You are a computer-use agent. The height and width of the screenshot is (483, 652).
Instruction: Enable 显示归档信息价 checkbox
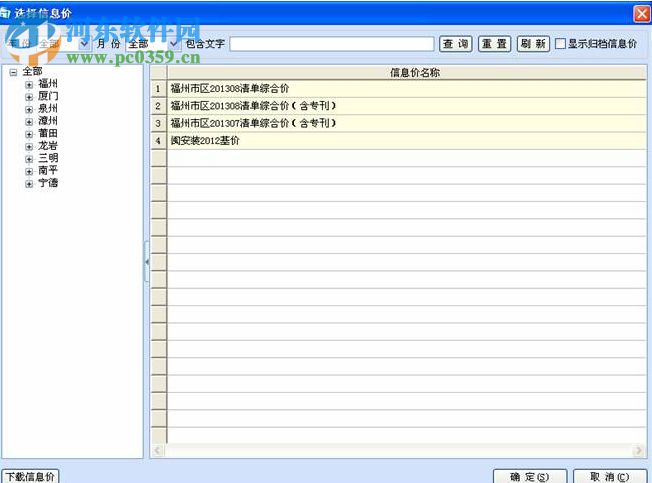pos(560,43)
